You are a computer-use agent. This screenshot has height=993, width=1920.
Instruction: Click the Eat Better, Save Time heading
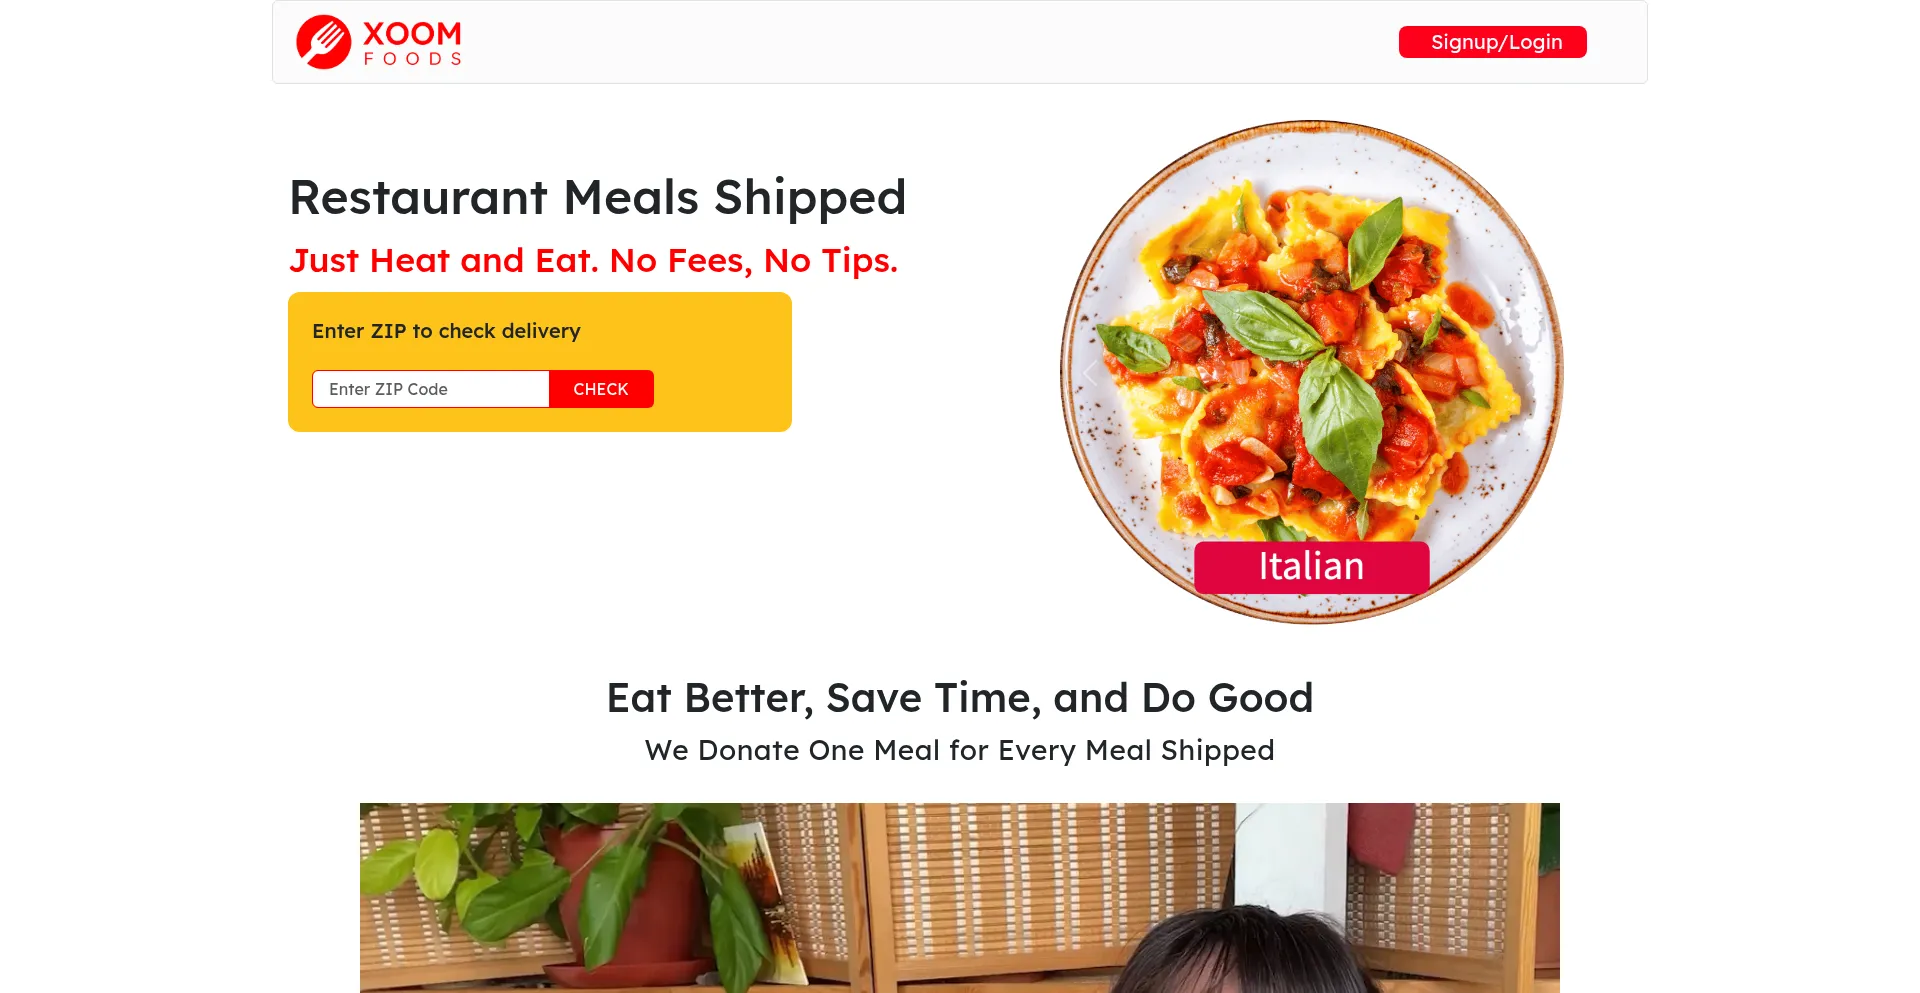click(959, 698)
